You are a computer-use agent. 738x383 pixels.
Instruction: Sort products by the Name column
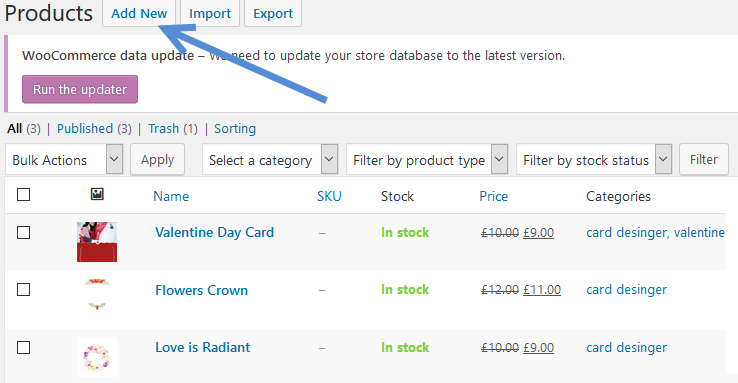point(171,196)
